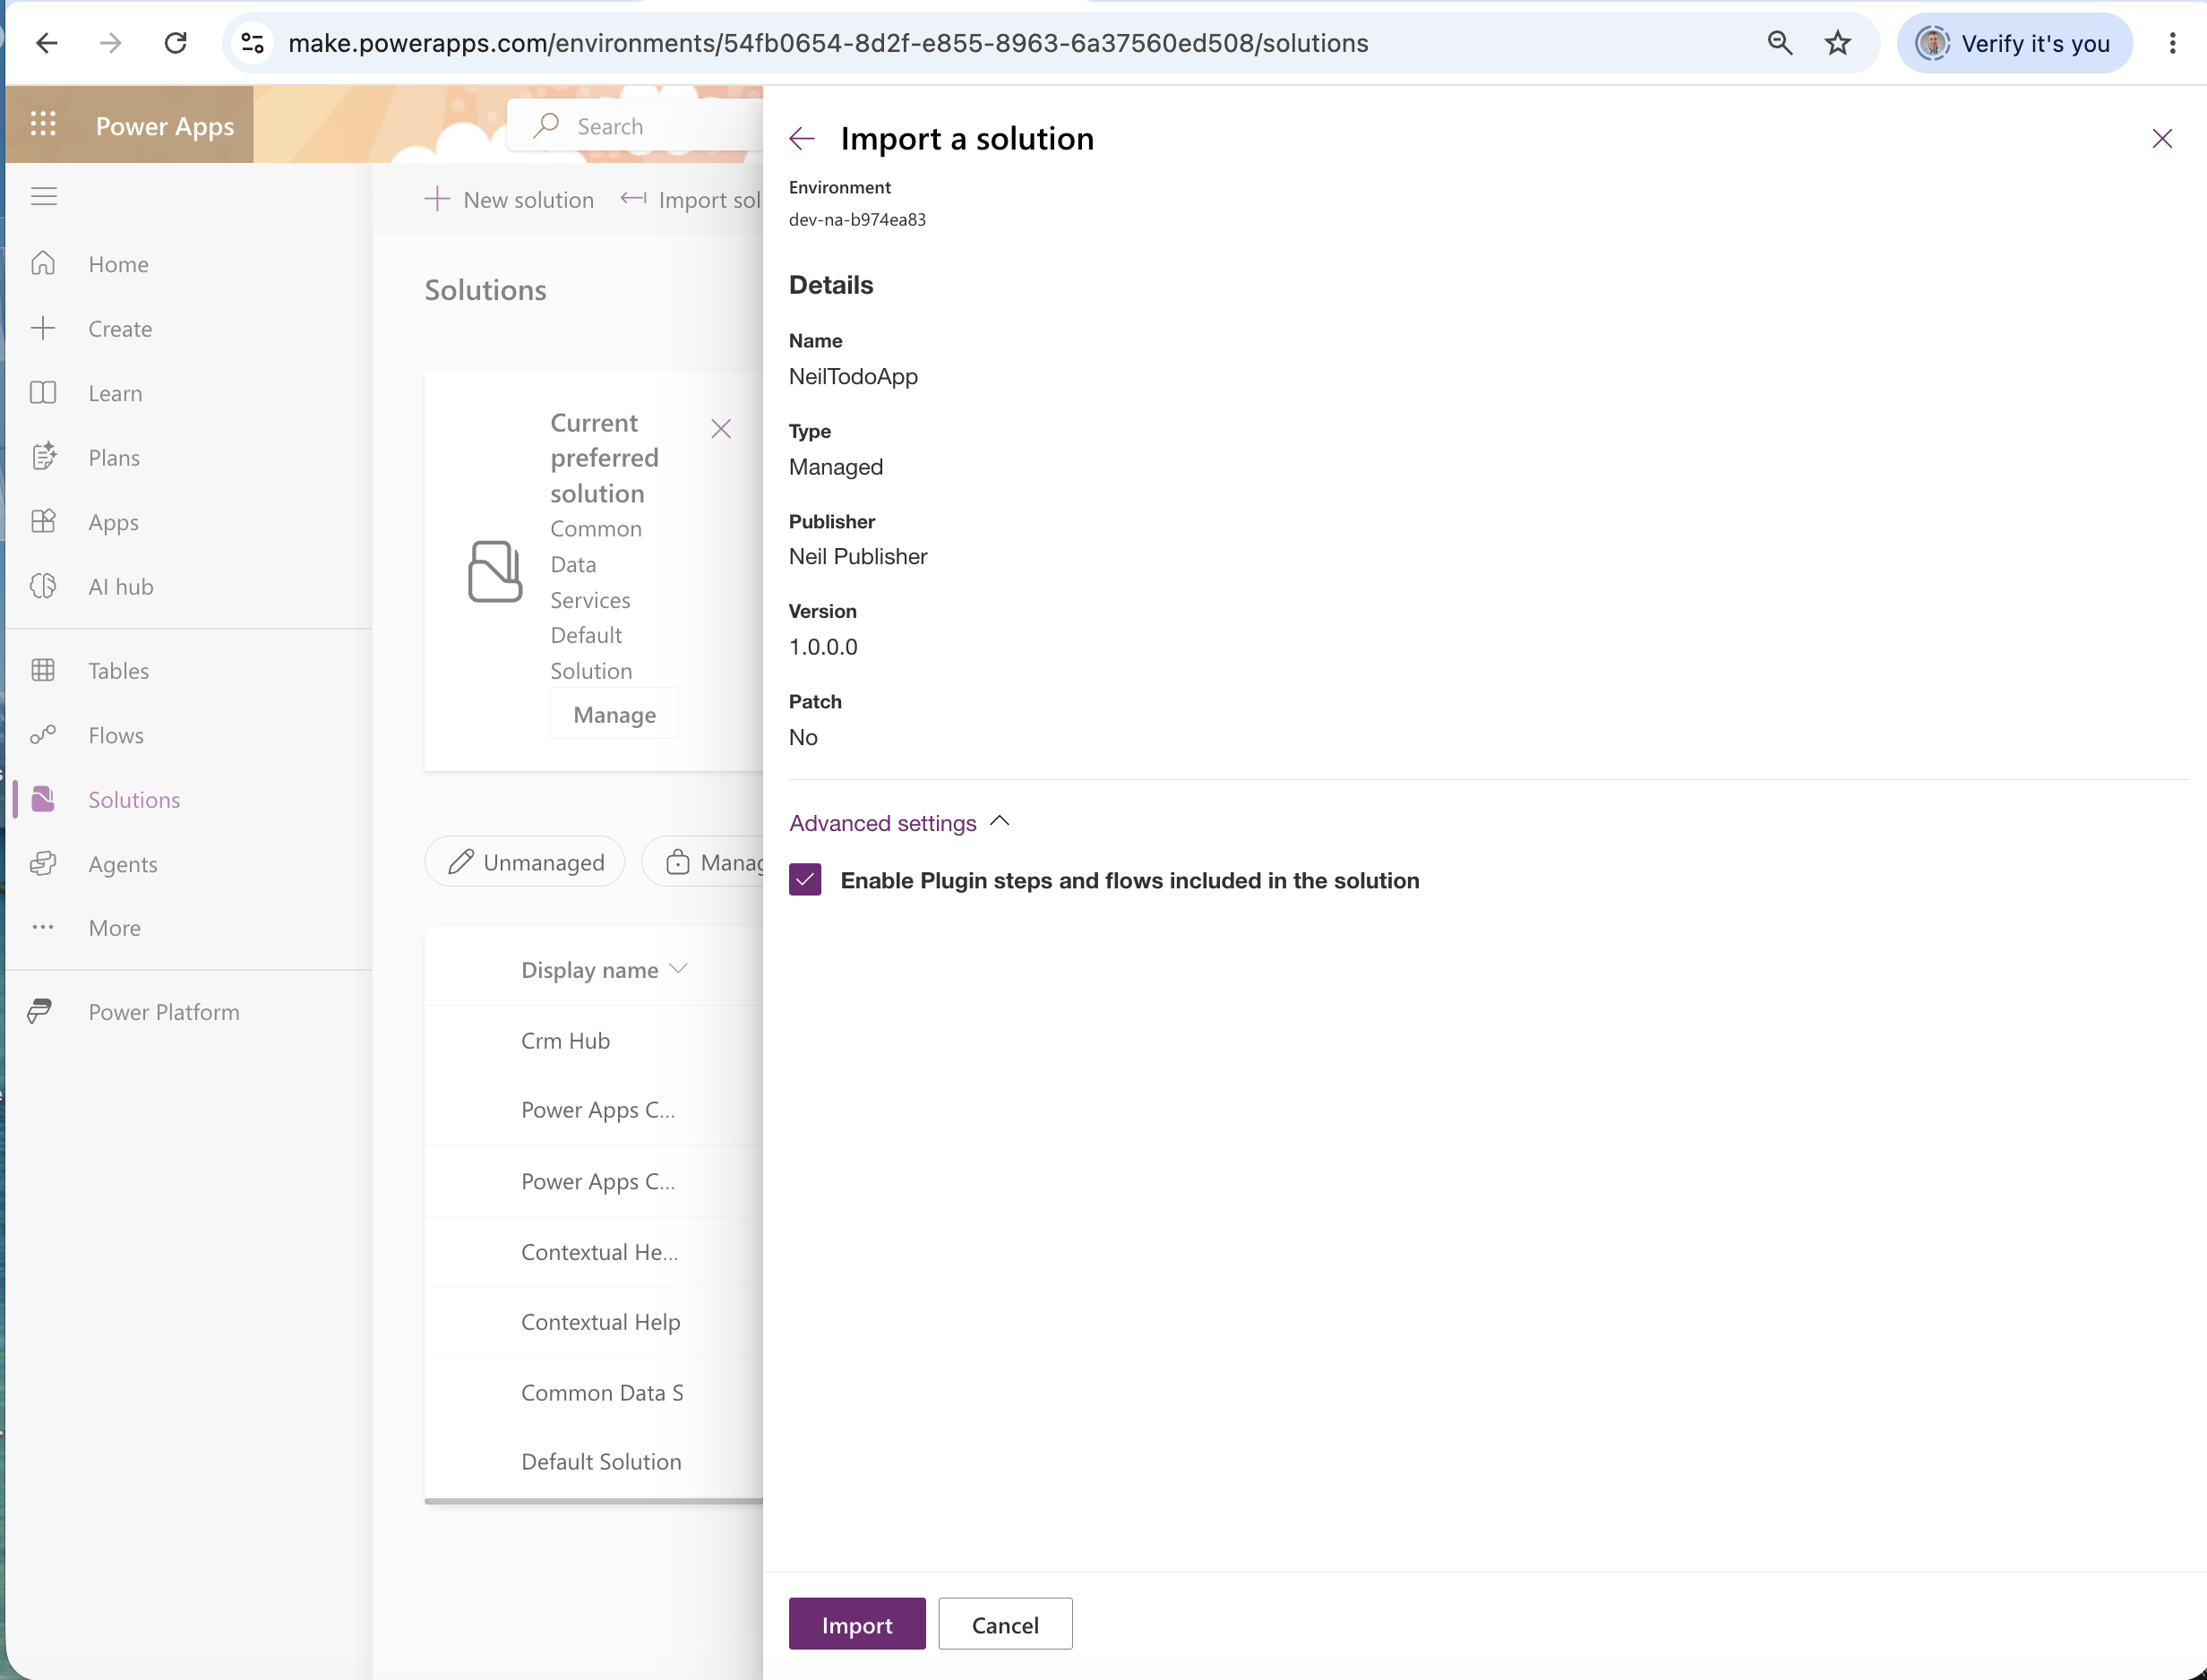Click Manage preferred solution button
Image resolution: width=2207 pixels, height=1680 pixels.
tap(614, 714)
